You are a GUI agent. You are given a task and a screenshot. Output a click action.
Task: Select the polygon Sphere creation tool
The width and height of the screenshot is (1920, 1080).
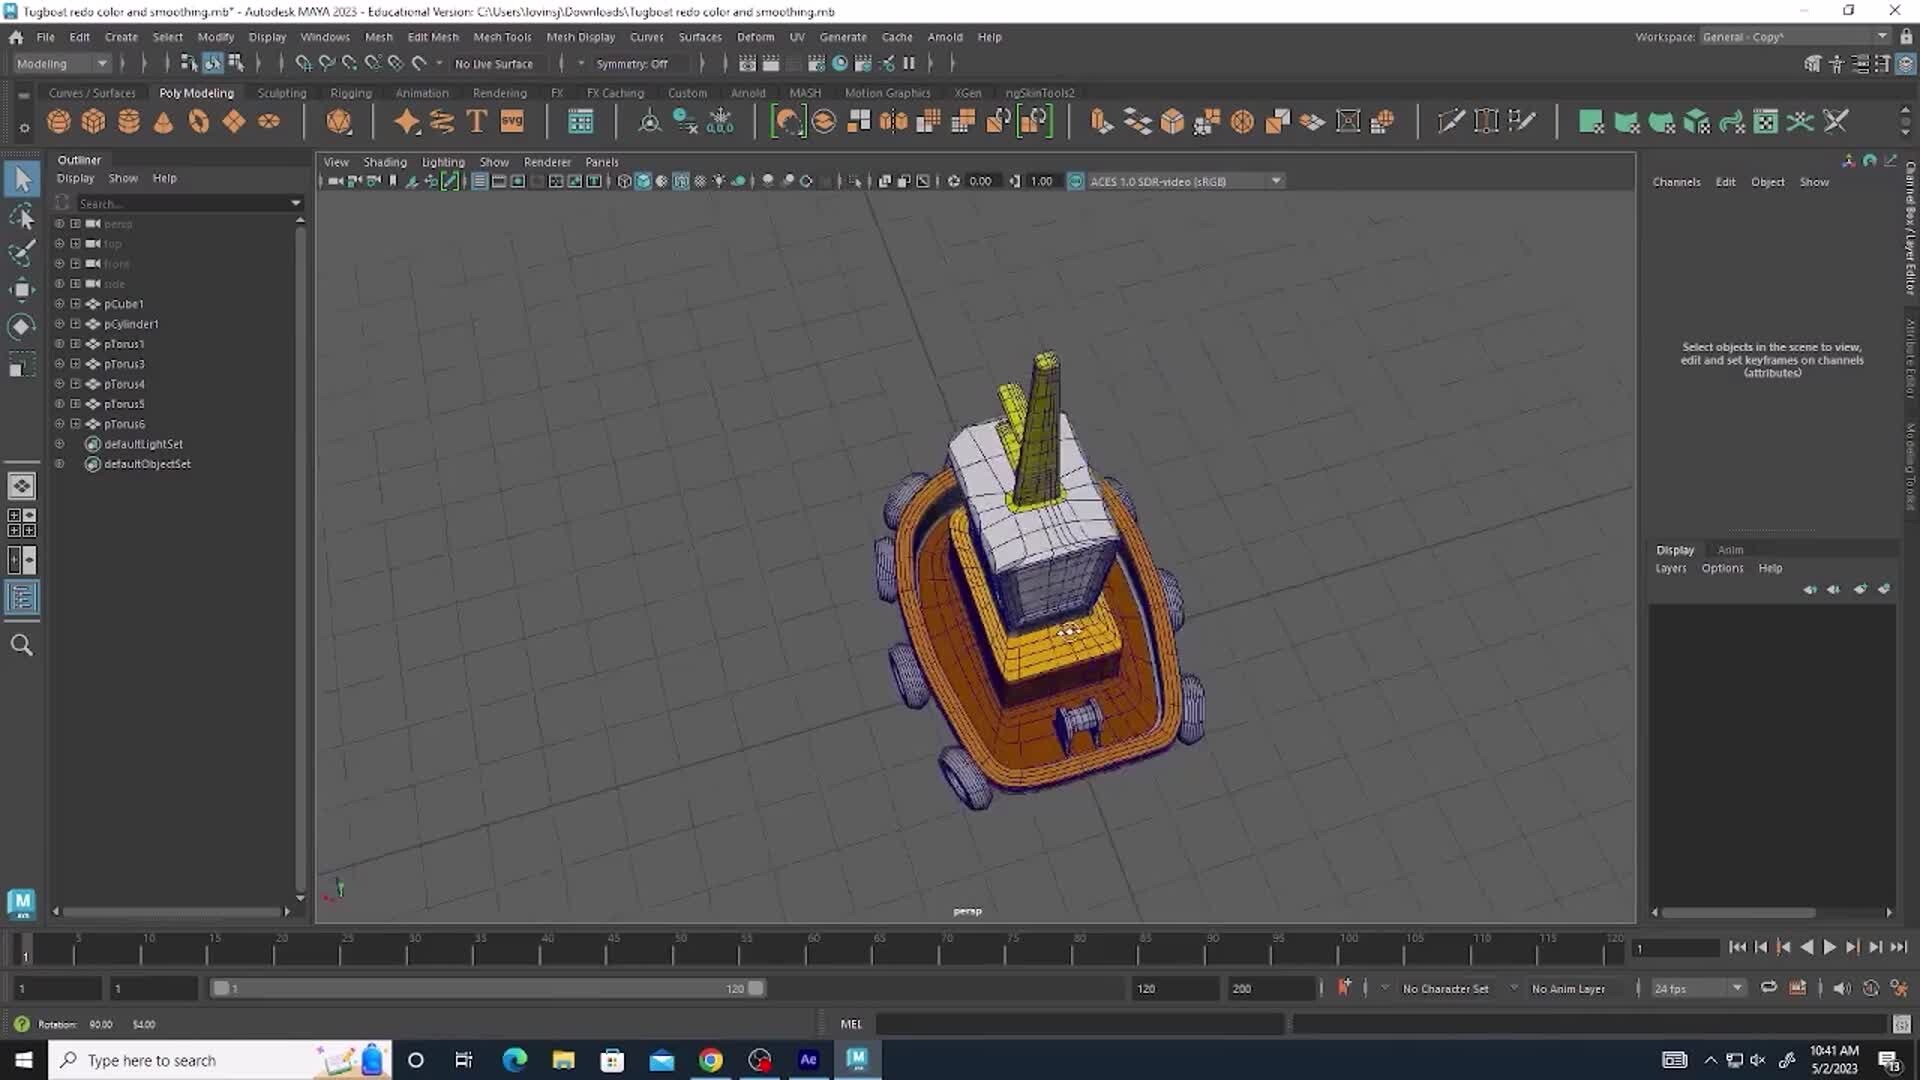pyautogui.click(x=58, y=121)
